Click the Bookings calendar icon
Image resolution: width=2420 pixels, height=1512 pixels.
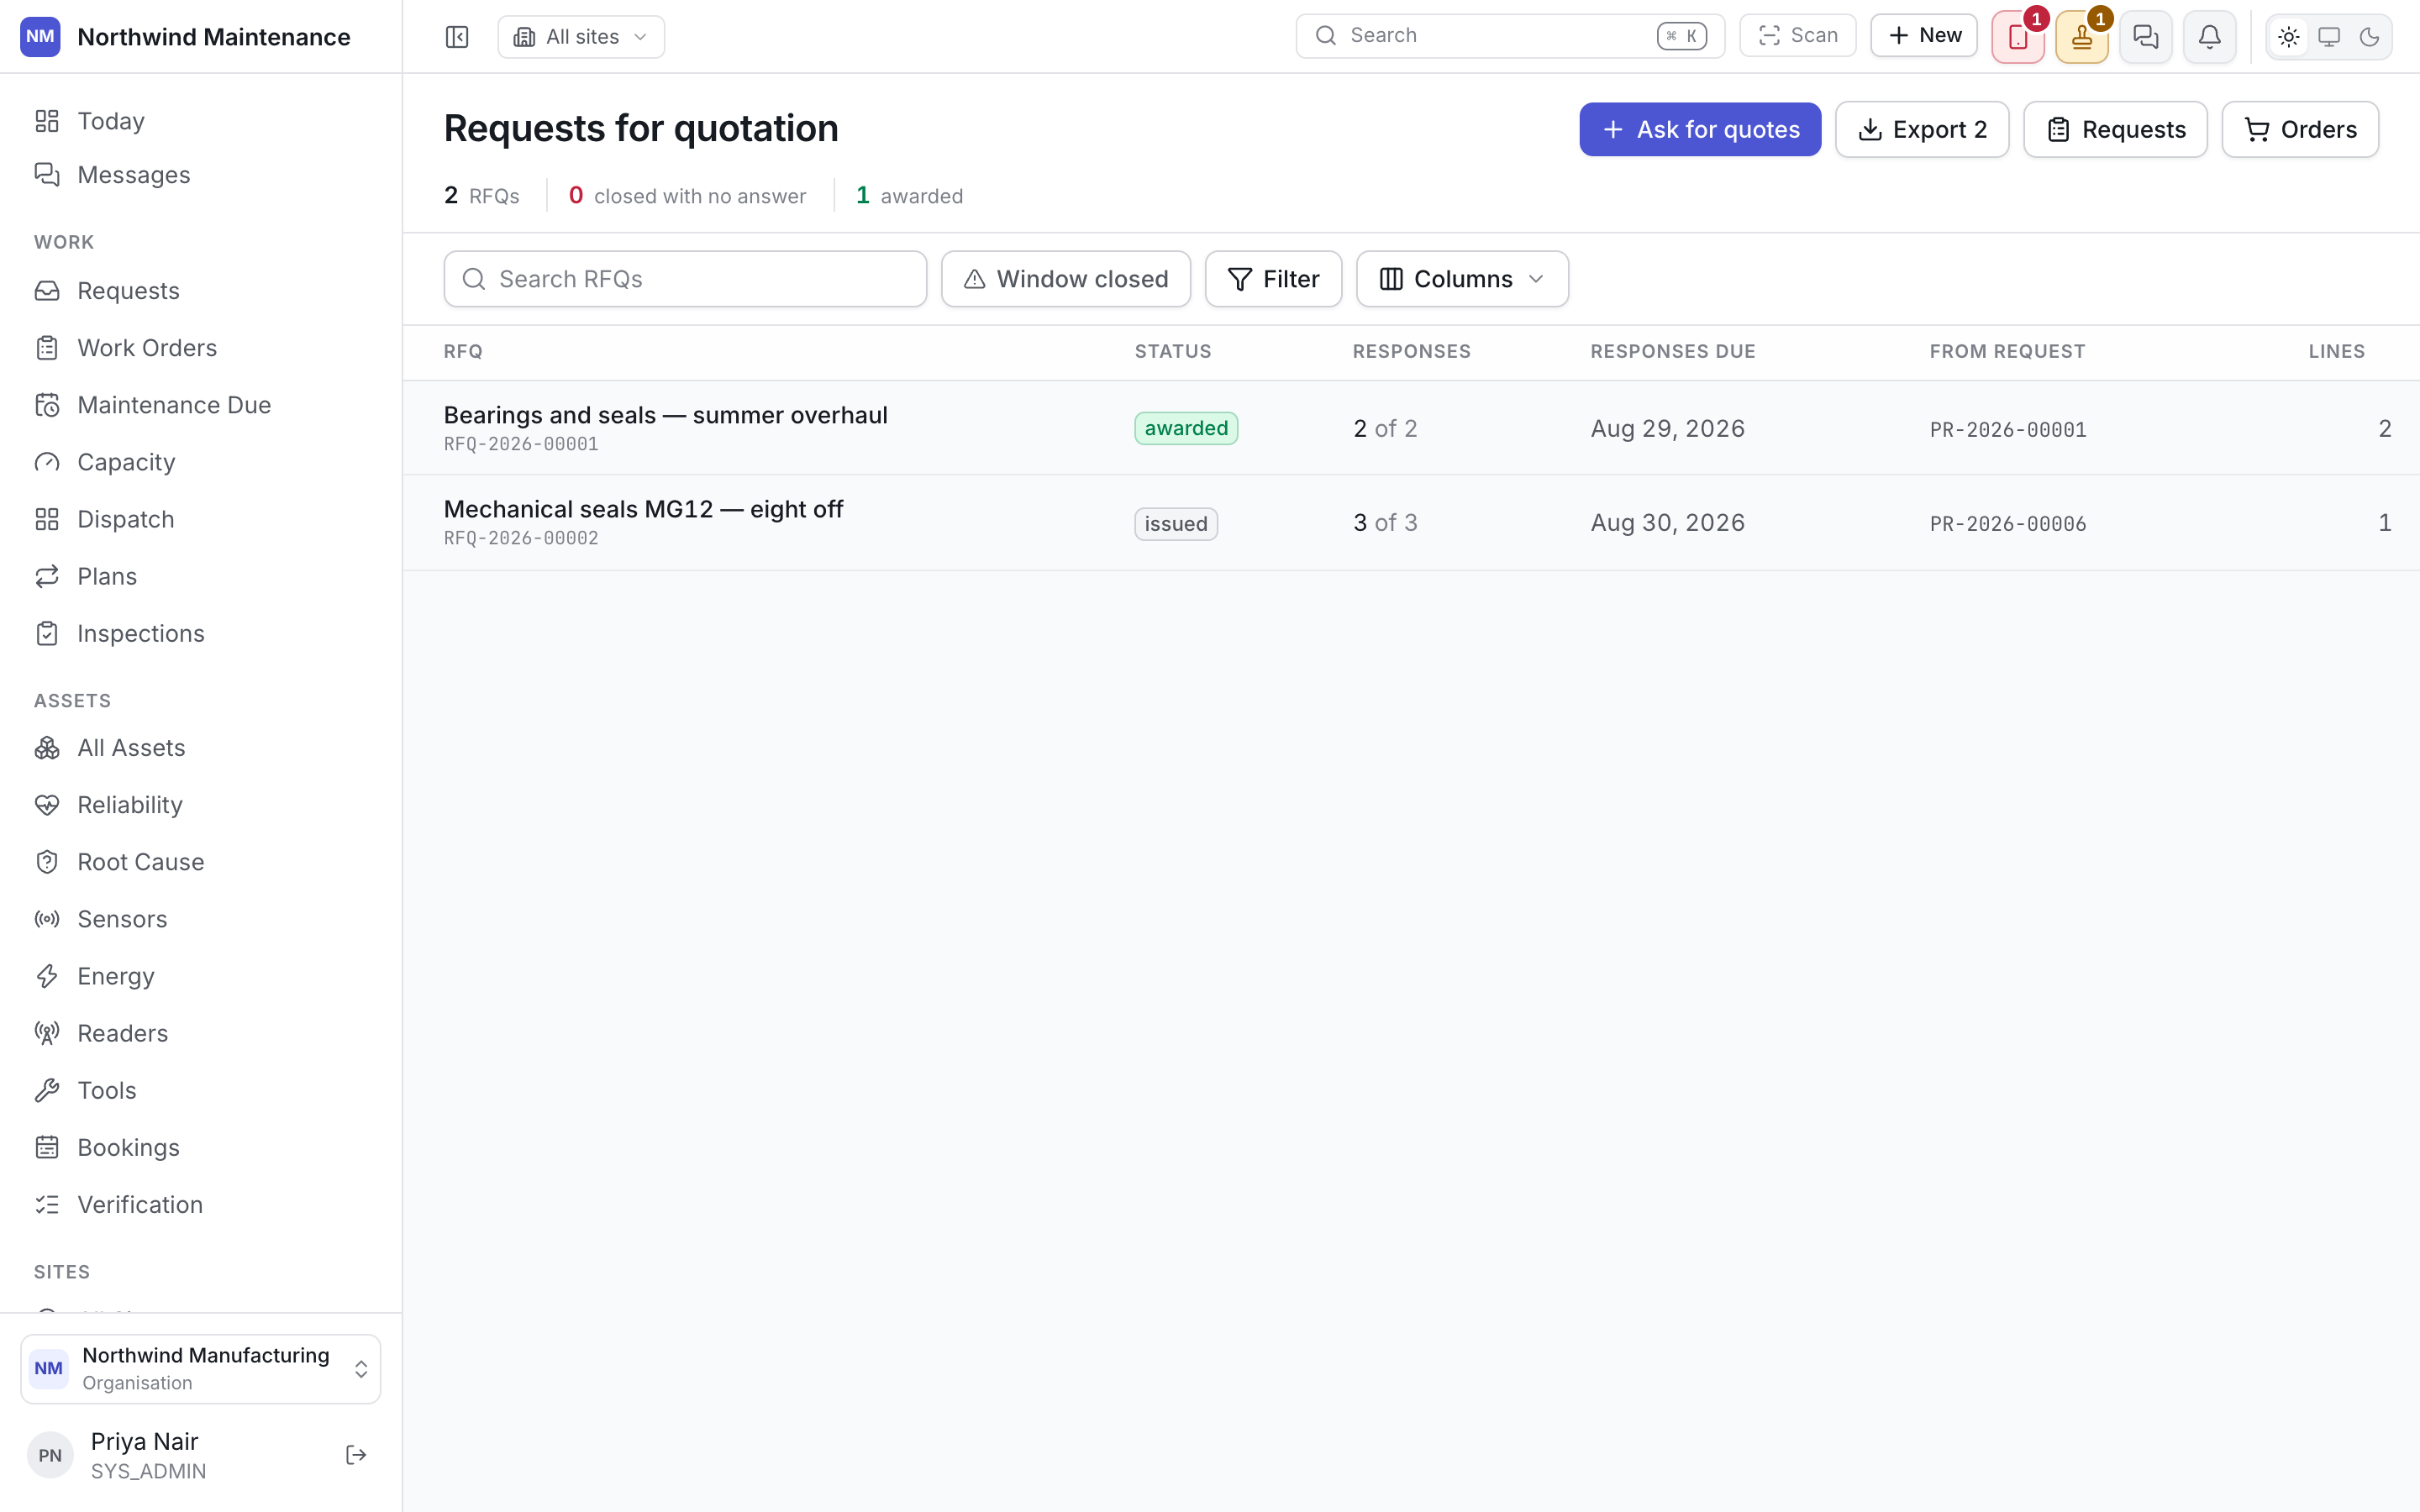click(47, 1147)
